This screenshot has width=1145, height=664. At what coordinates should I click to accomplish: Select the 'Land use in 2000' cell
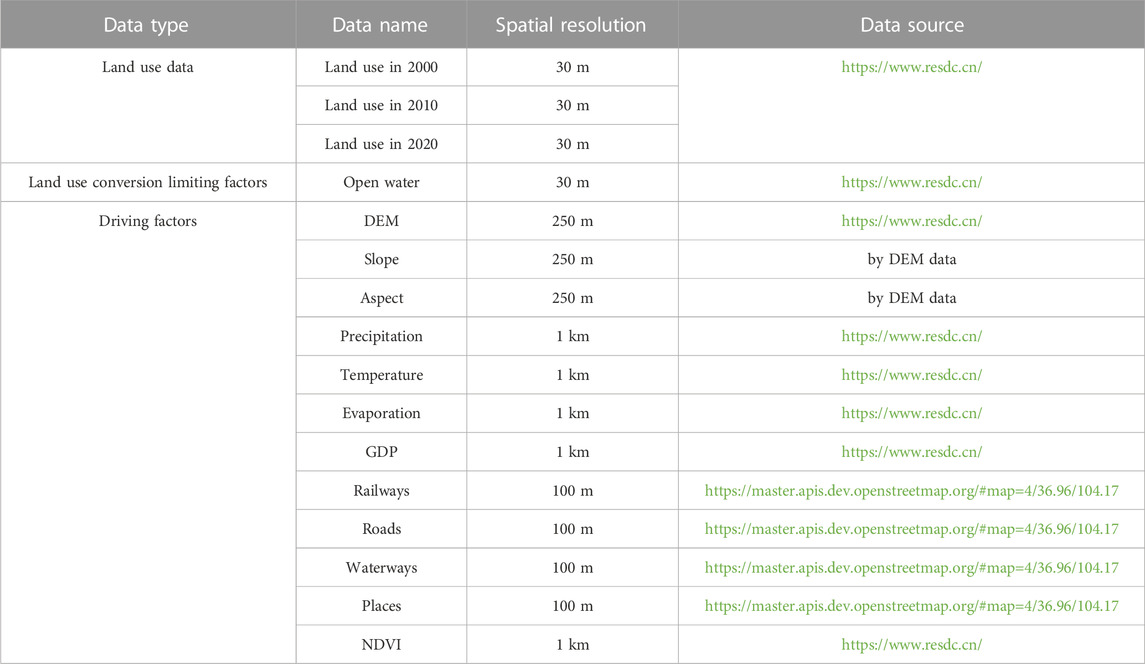pyautogui.click(x=381, y=67)
